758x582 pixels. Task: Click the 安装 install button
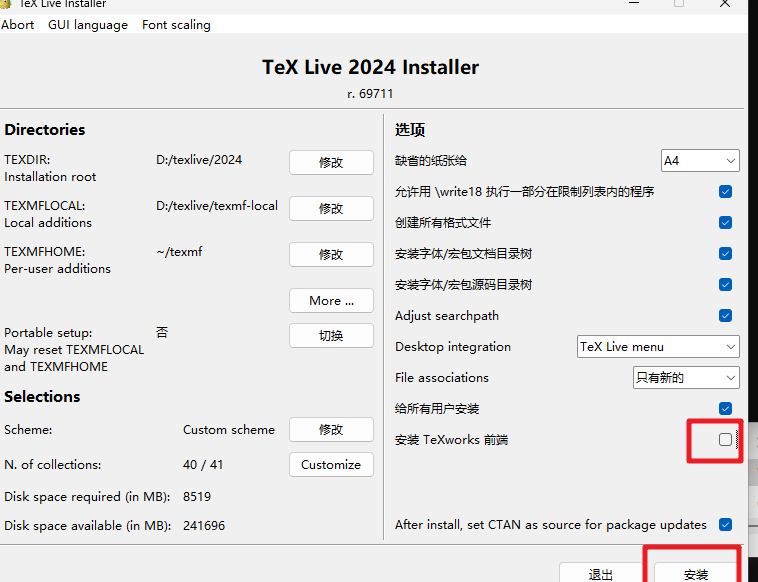pyautogui.click(x=696, y=573)
